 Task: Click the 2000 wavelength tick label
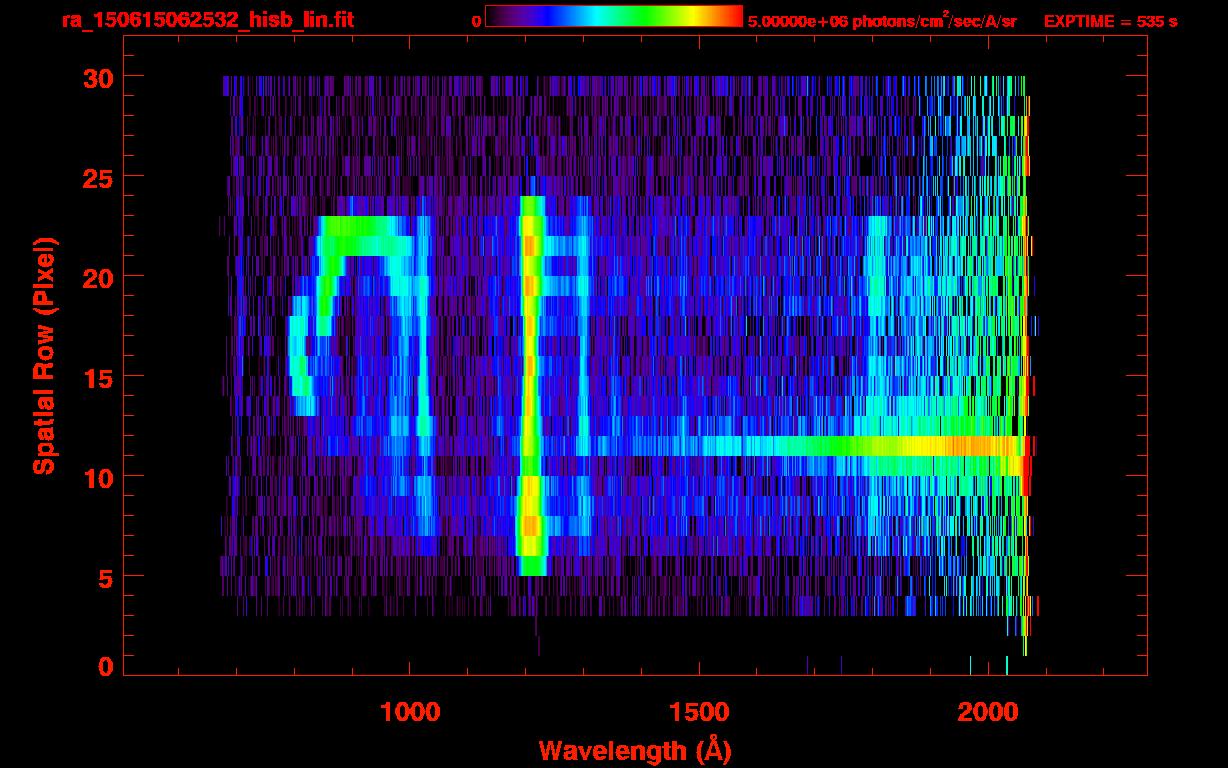(x=988, y=712)
